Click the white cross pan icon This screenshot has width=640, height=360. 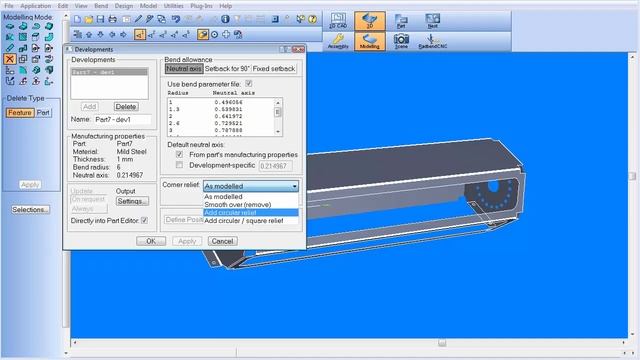tap(226, 35)
